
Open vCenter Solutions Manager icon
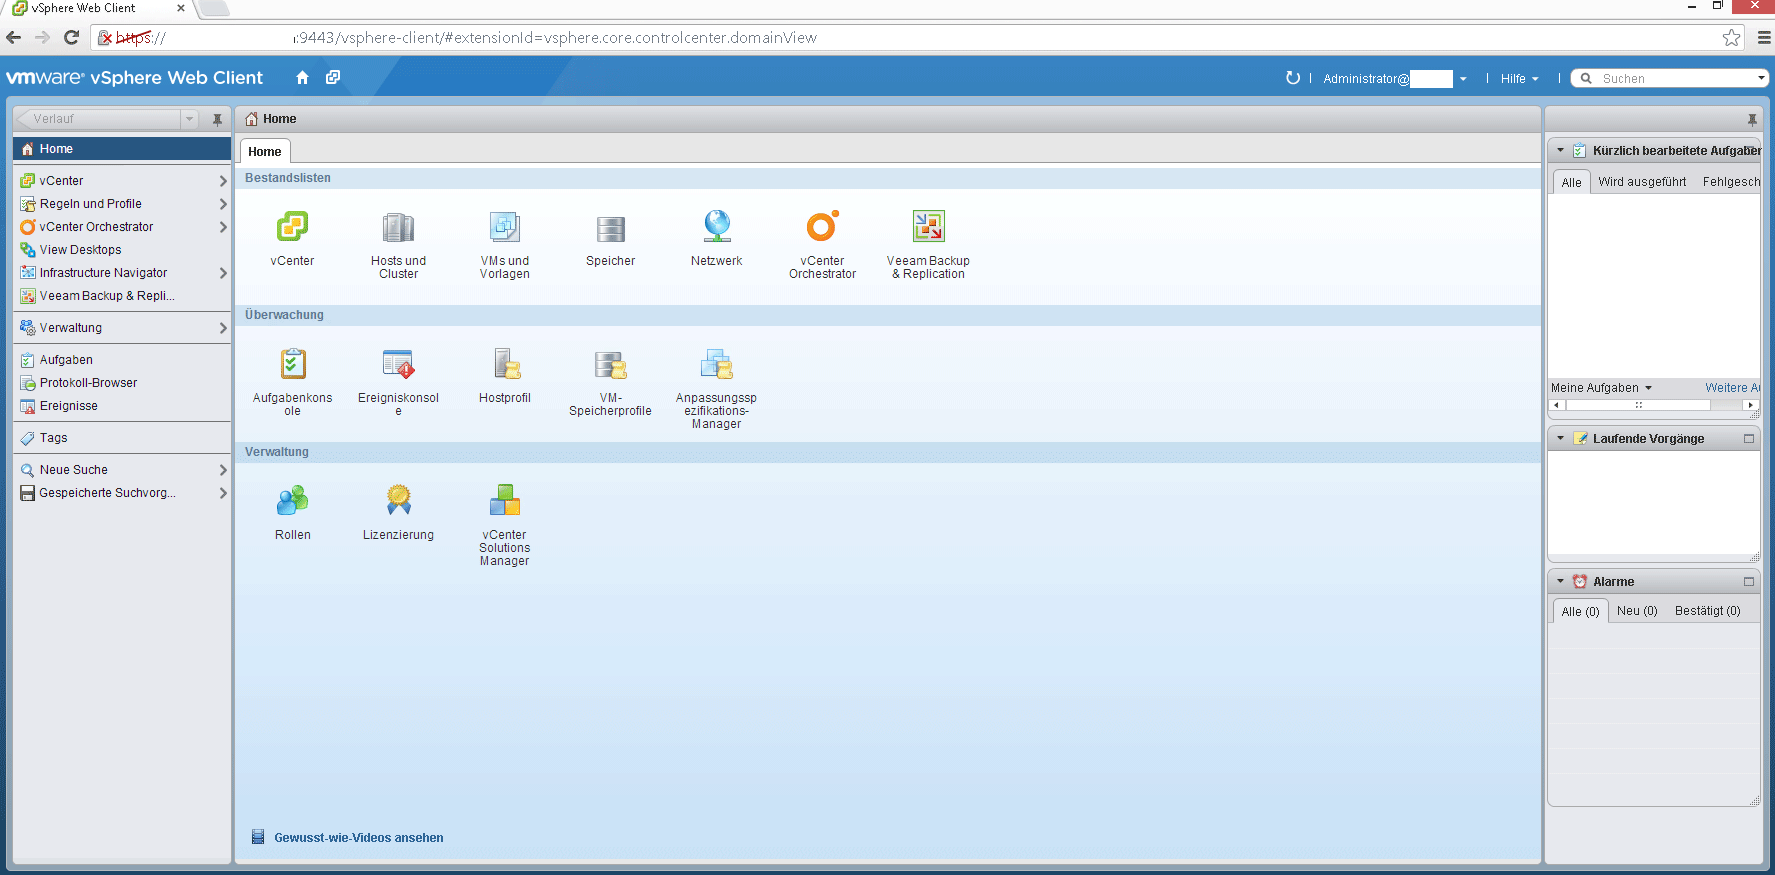(504, 500)
